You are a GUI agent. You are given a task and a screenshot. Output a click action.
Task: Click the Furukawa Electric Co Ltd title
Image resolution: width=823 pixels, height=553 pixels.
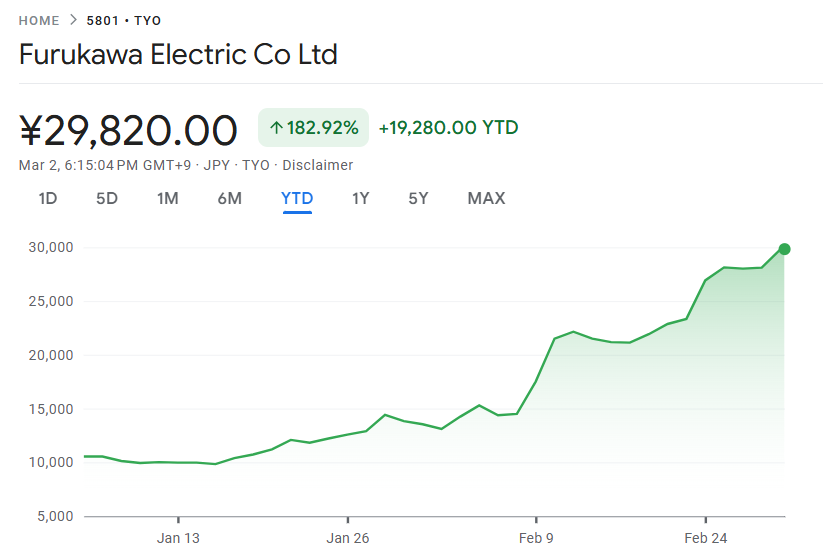click(178, 54)
